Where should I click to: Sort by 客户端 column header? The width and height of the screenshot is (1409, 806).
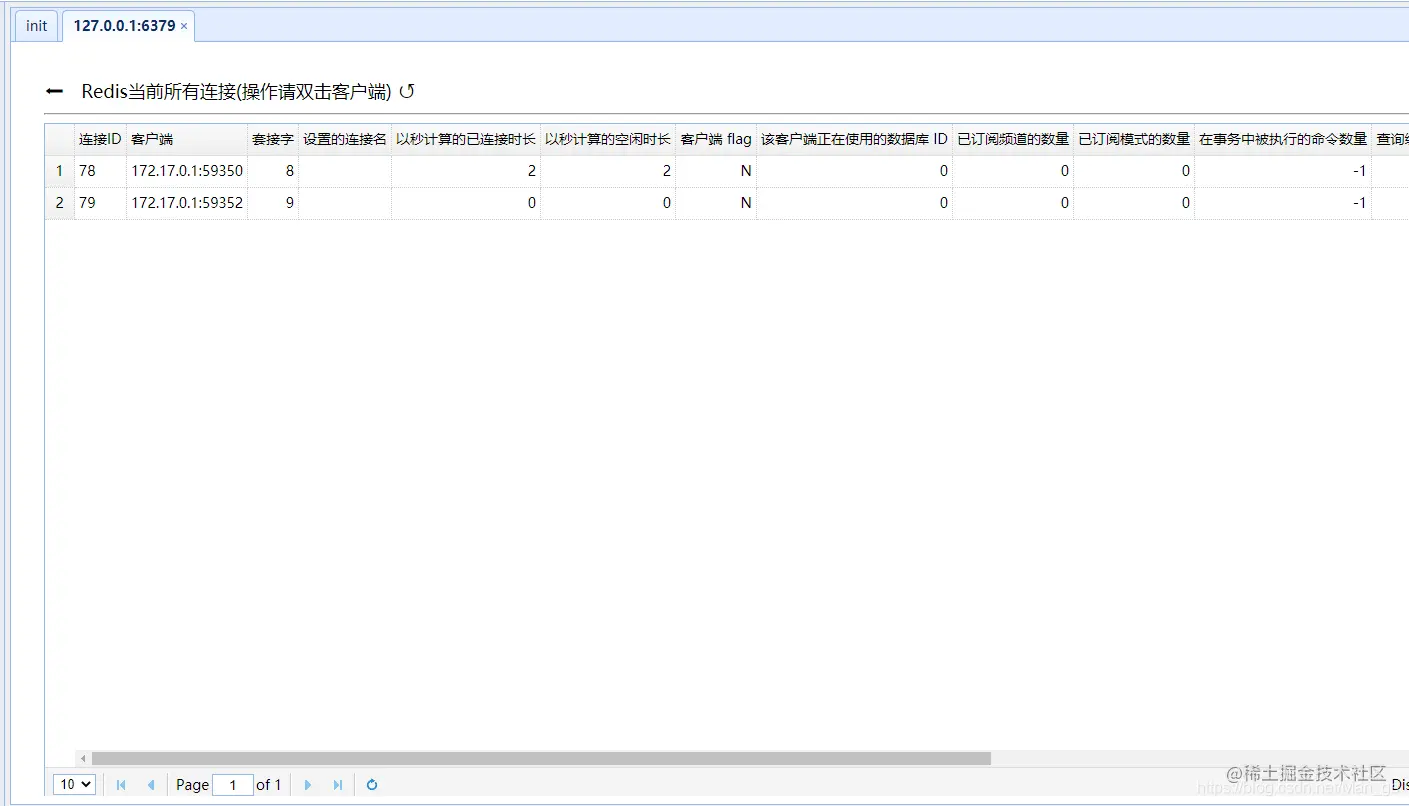[x=187, y=140]
